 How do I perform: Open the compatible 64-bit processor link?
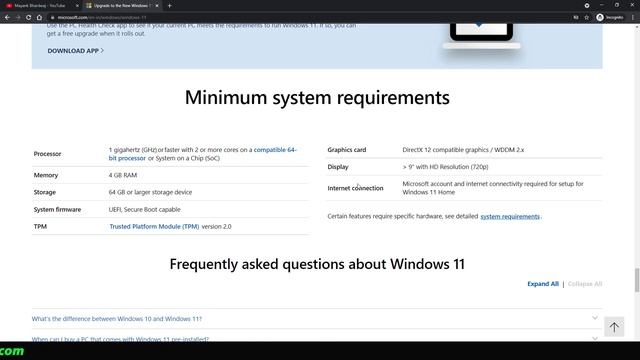[x=202, y=154]
